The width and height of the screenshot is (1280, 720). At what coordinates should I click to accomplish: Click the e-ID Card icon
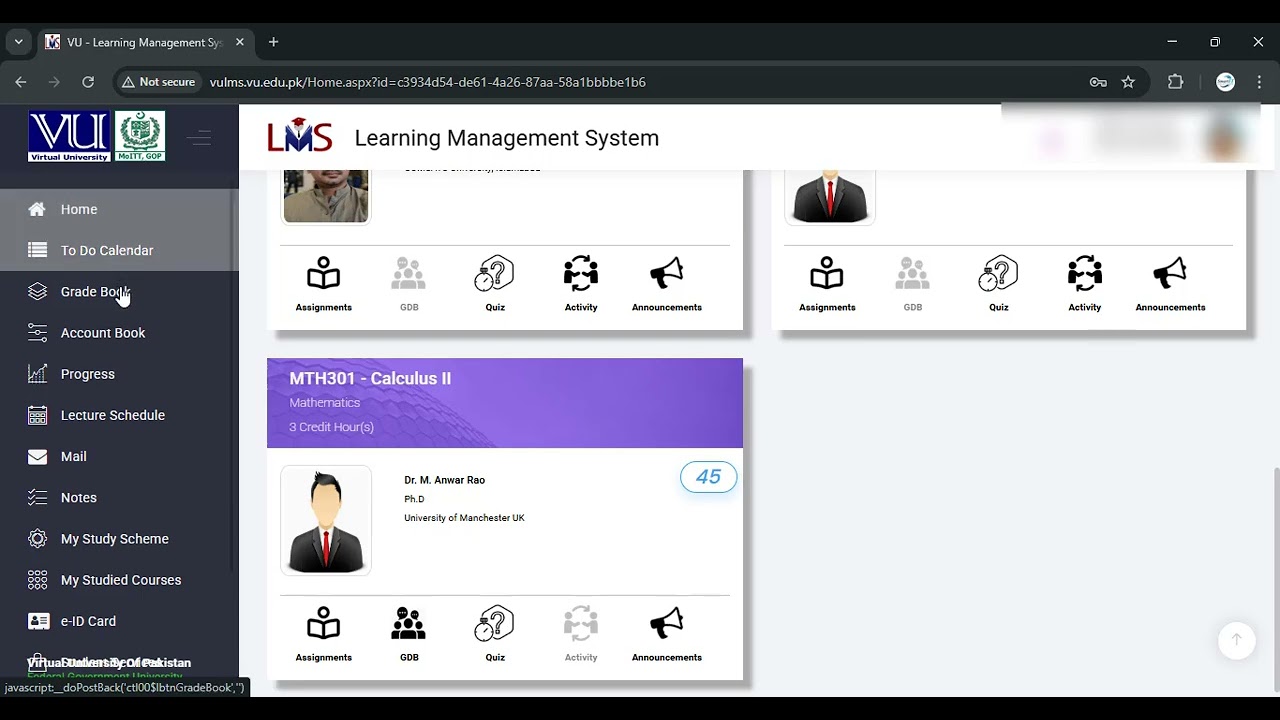pos(37,621)
